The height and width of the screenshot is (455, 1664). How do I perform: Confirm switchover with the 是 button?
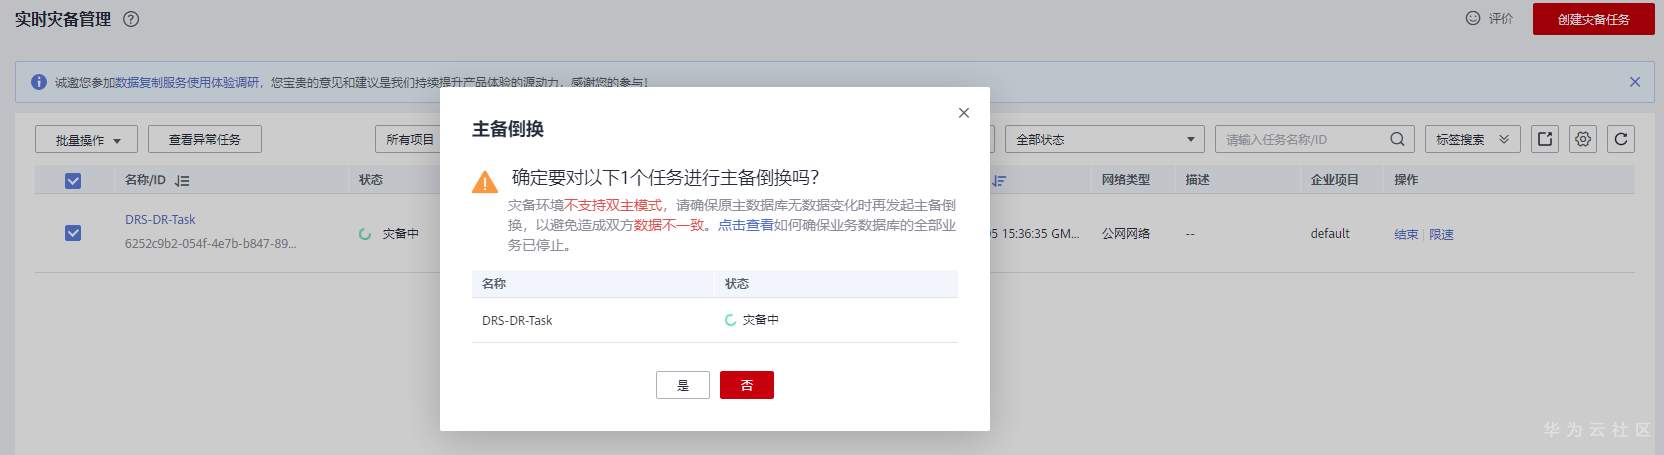[x=683, y=385]
